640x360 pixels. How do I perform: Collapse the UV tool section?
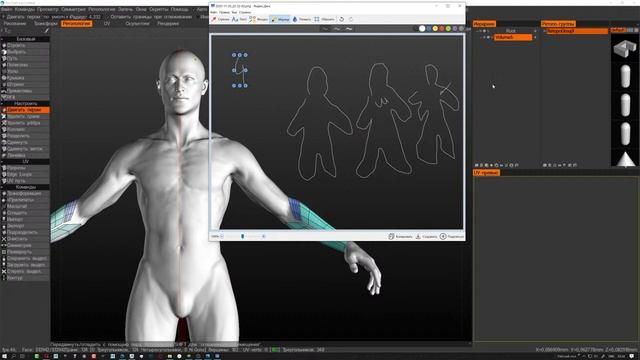pyautogui.click(x=25, y=162)
